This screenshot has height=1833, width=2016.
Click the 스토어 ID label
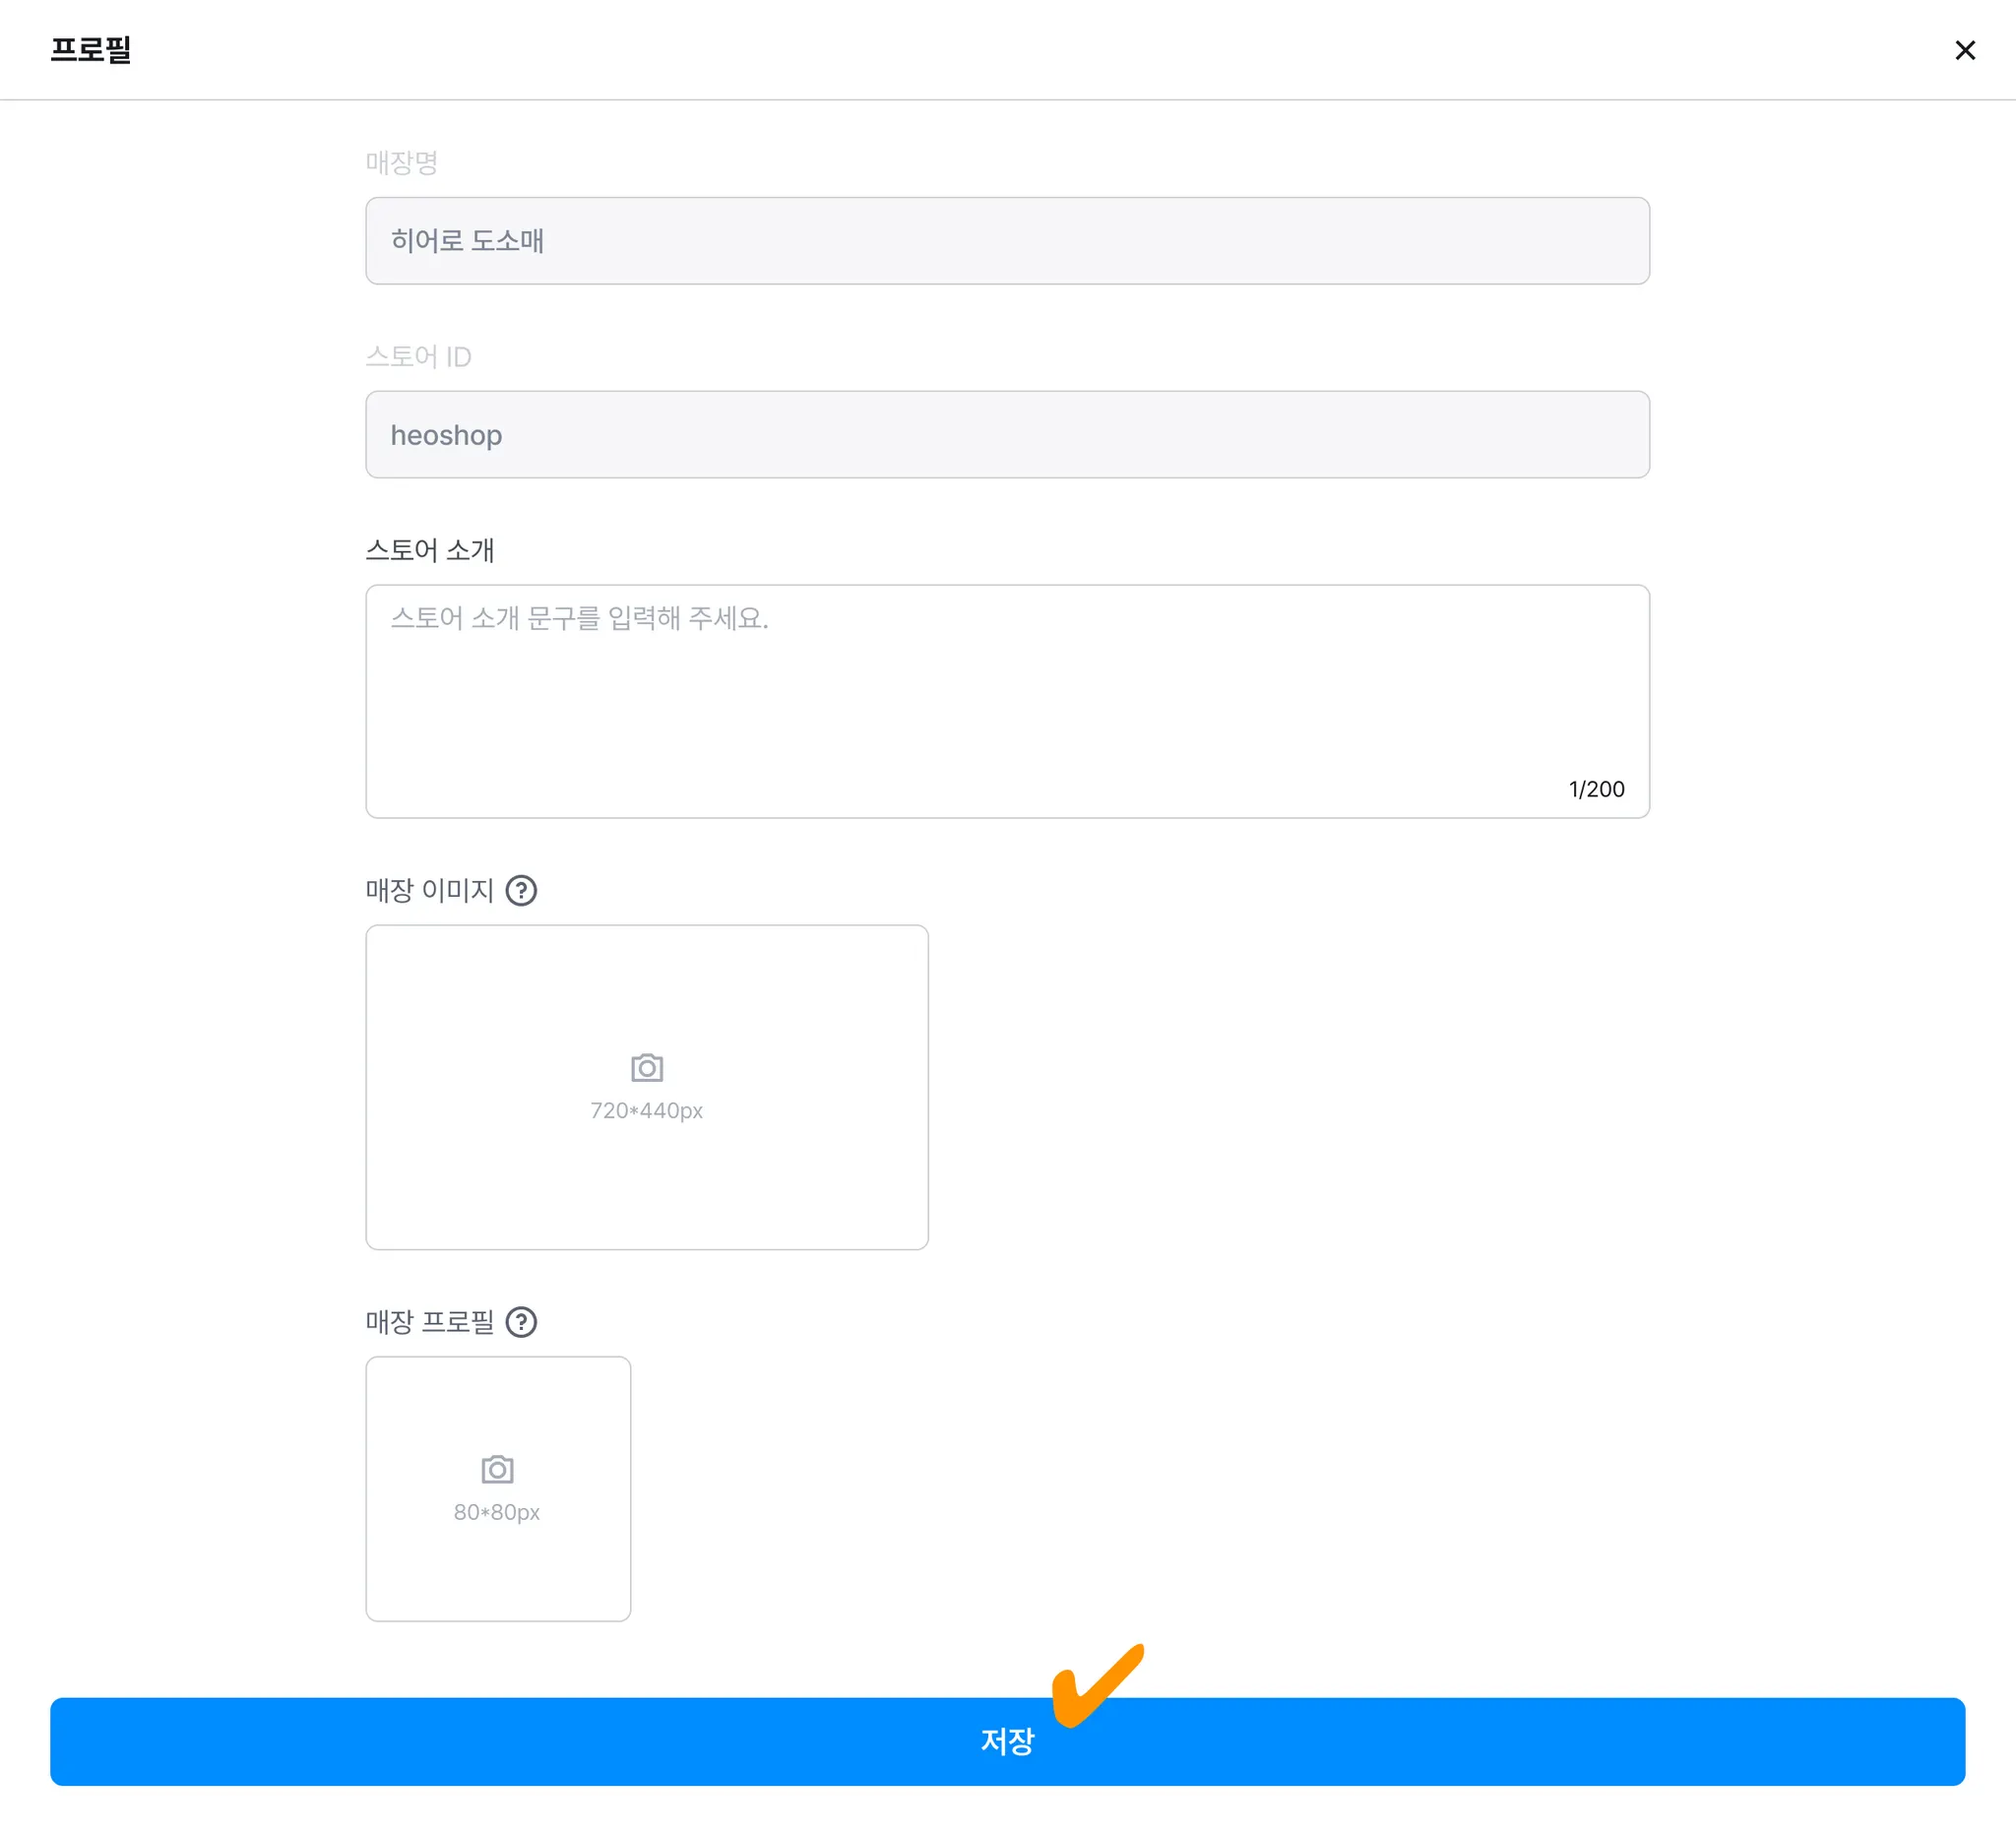[418, 357]
